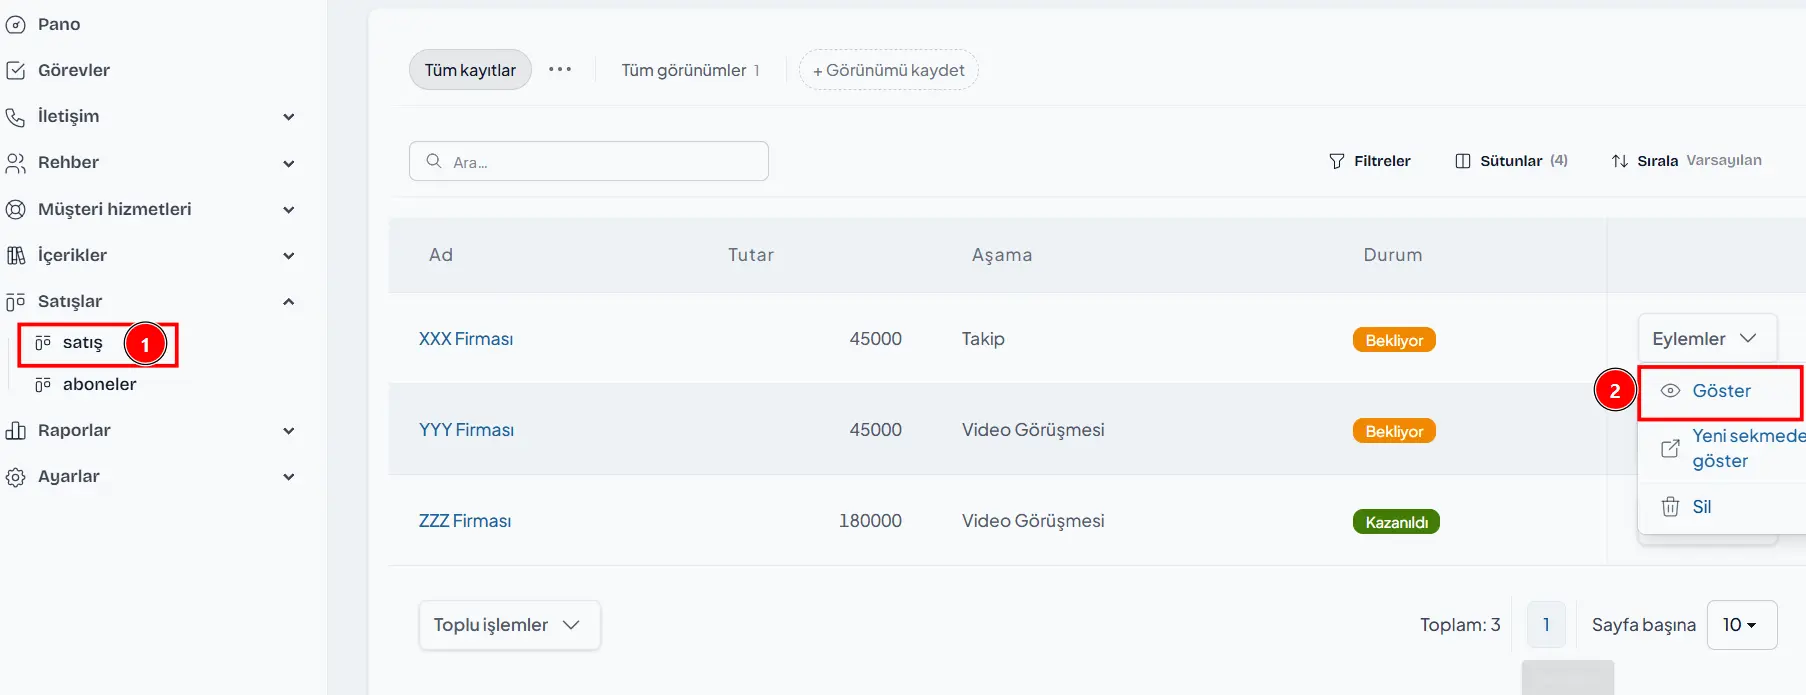The image size is (1806, 695).
Task: Click the Müşteri hizmetleri support icon
Action: (16, 209)
